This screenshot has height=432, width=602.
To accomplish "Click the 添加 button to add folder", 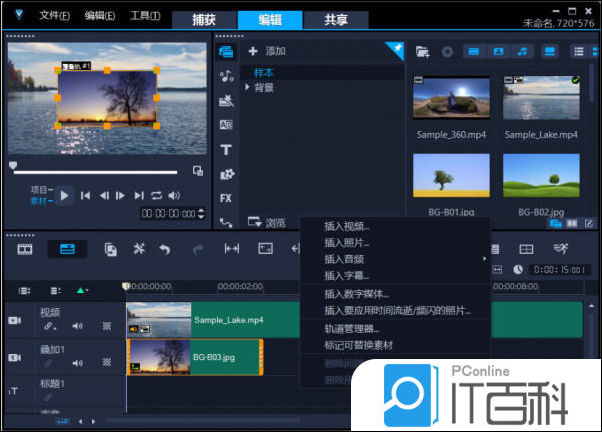I will point(267,51).
